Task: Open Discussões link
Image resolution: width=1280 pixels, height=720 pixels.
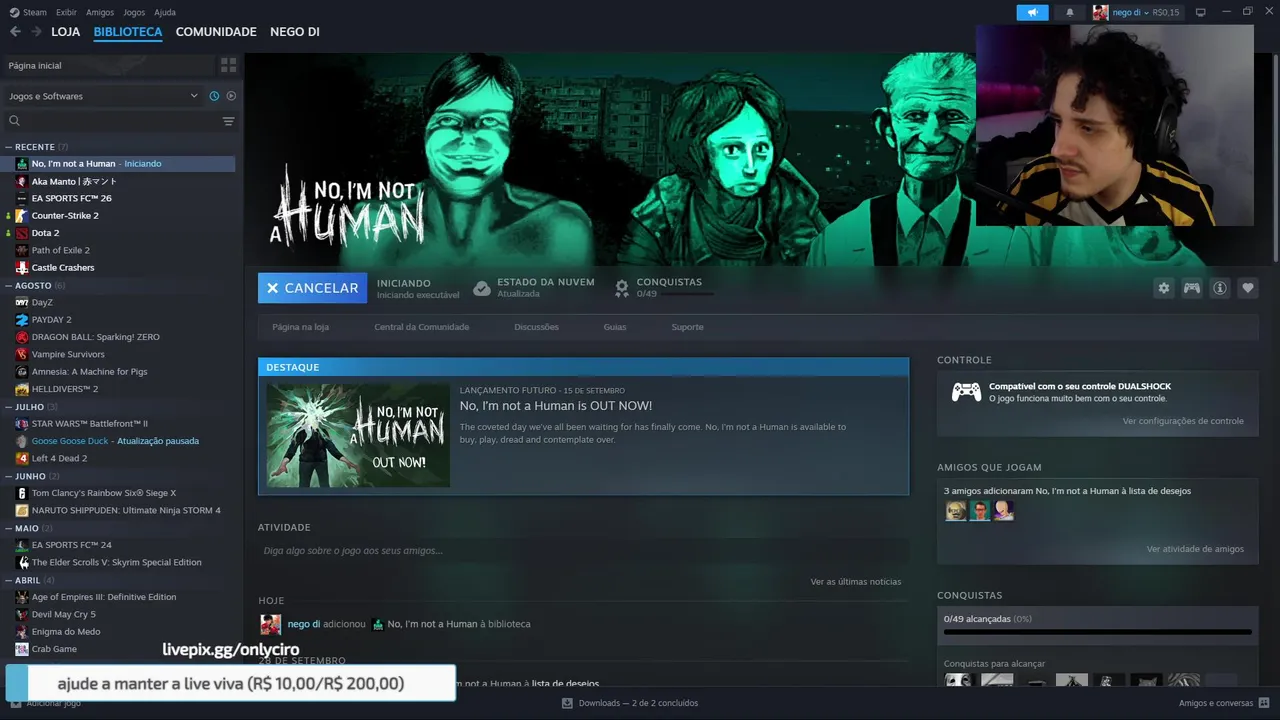Action: (x=537, y=327)
